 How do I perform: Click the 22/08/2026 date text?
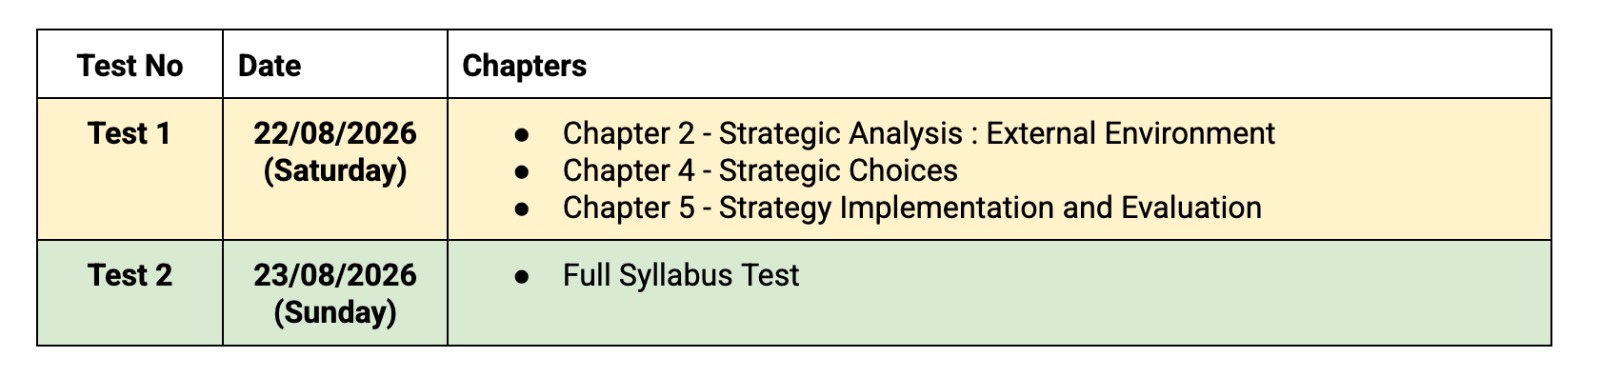pos(335,133)
